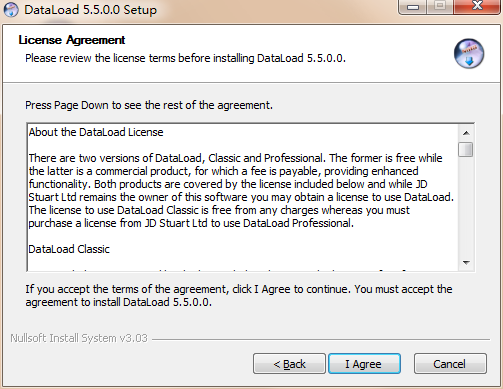The height and width of the screenshot is (389, 503).
Task: Click the 'Nullsoft Install System v3.03' label
Action: [79, 338]
